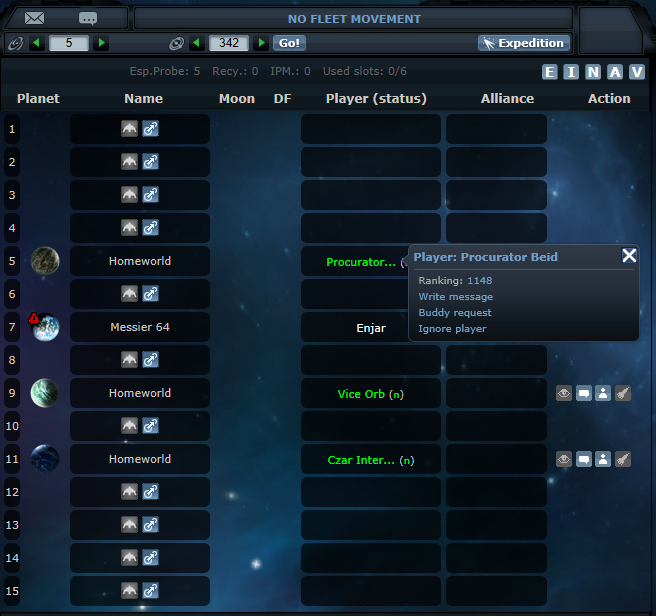Message Vice Orb via chat icon
Image resolution: width=656 pixels, height=616 pixels.
[584, 393]
